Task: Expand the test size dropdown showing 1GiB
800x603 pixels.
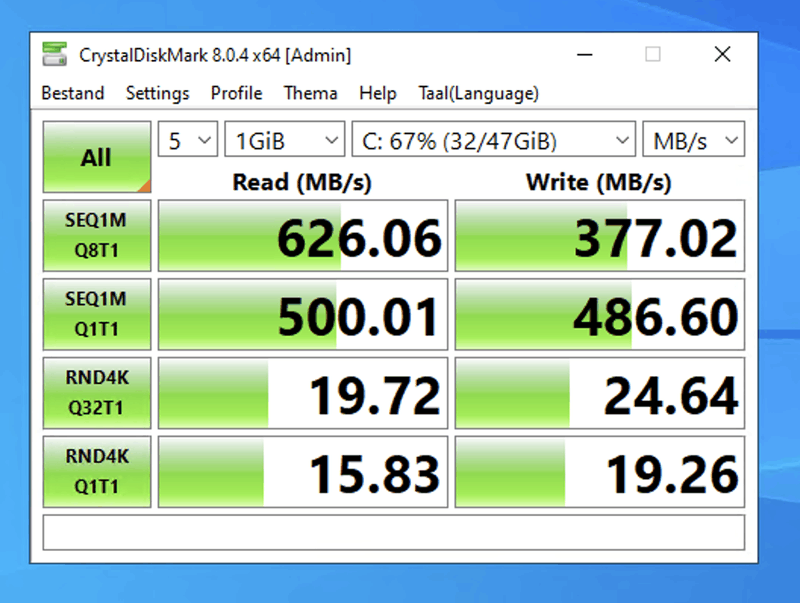Action: point(285,139)
